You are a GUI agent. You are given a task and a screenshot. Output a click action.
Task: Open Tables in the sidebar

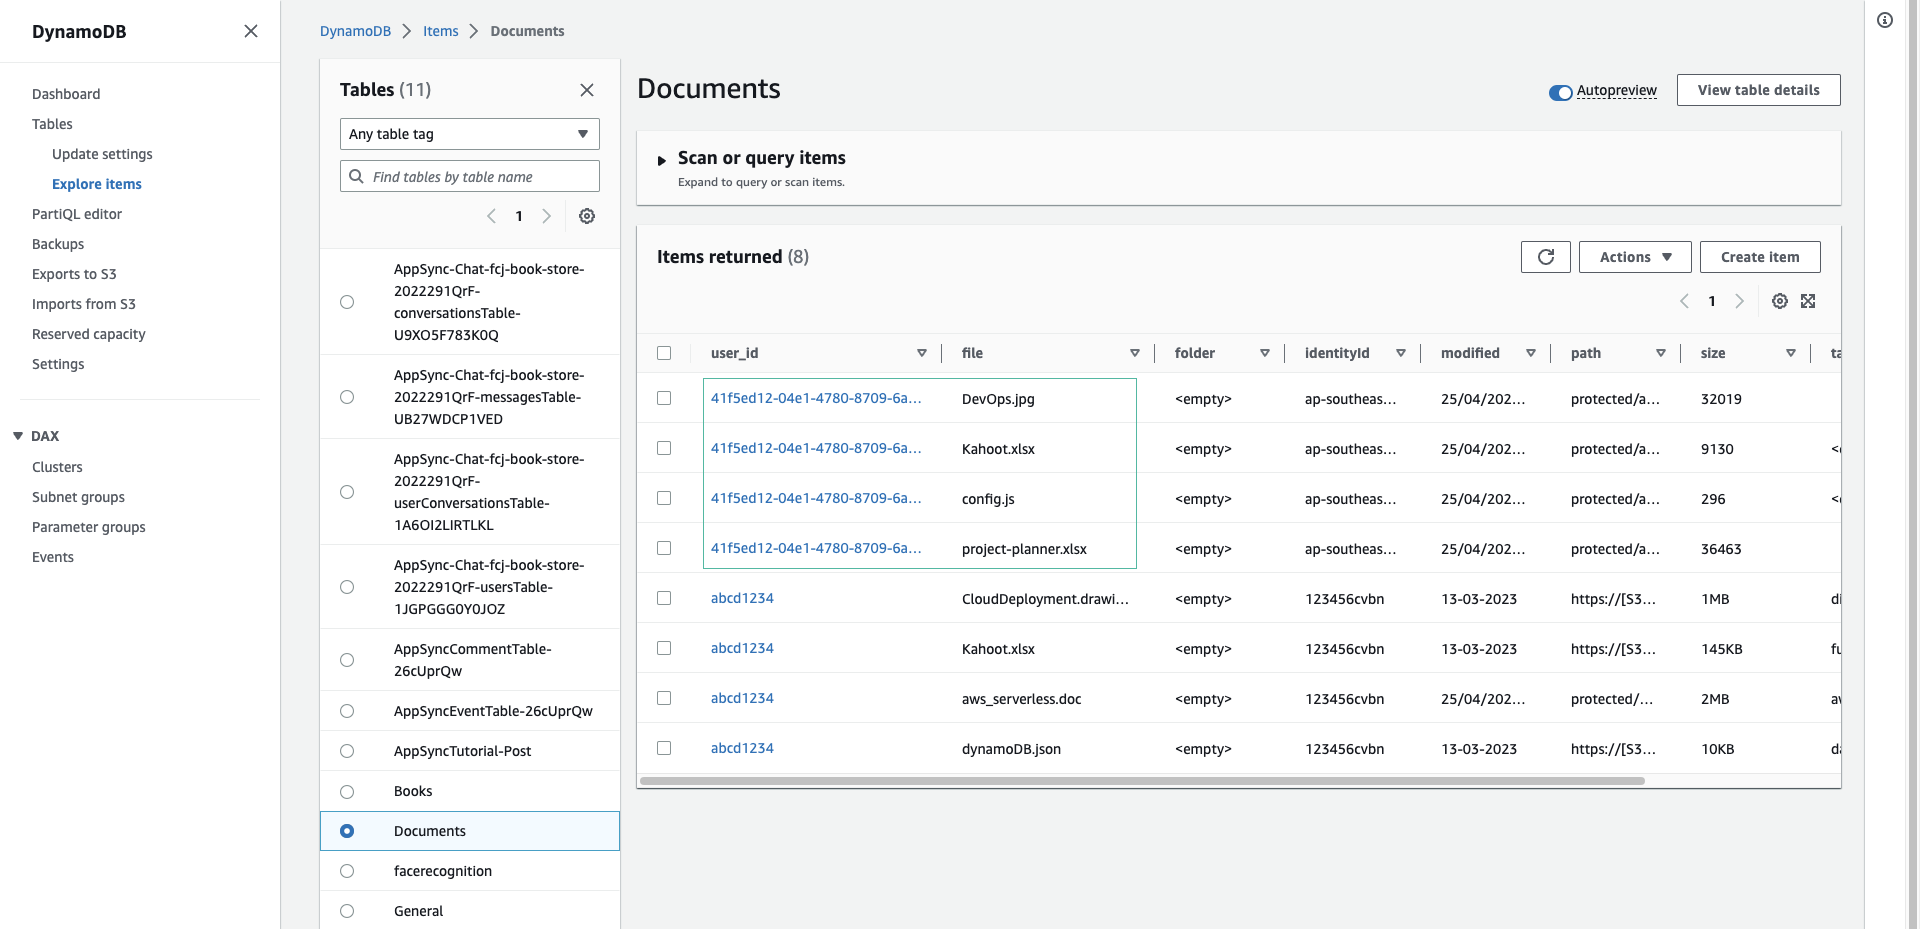coord(52,124)
